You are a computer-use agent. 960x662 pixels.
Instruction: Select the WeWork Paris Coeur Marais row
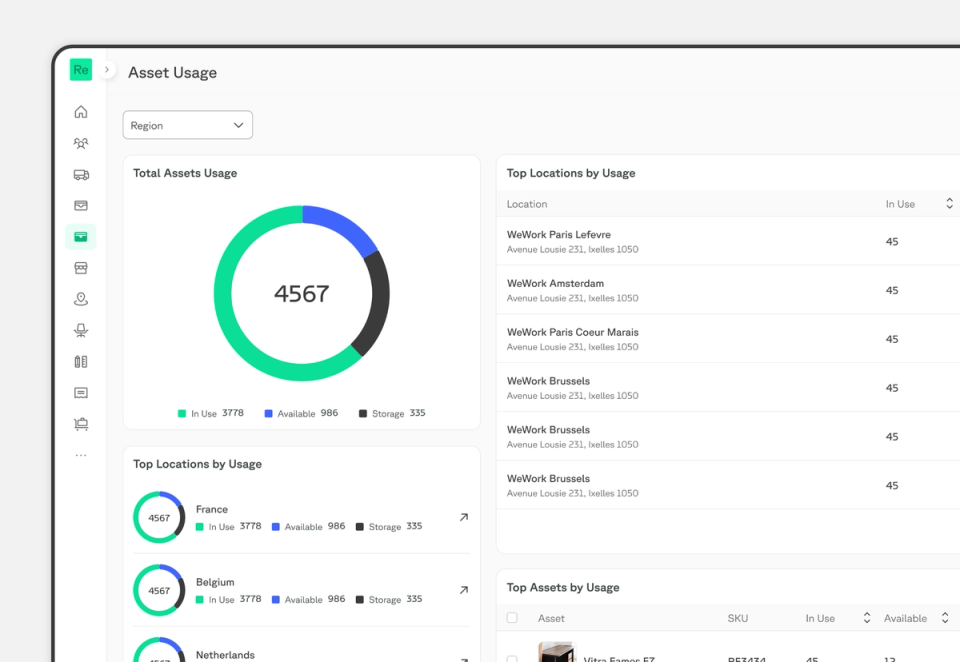point(728,339)
